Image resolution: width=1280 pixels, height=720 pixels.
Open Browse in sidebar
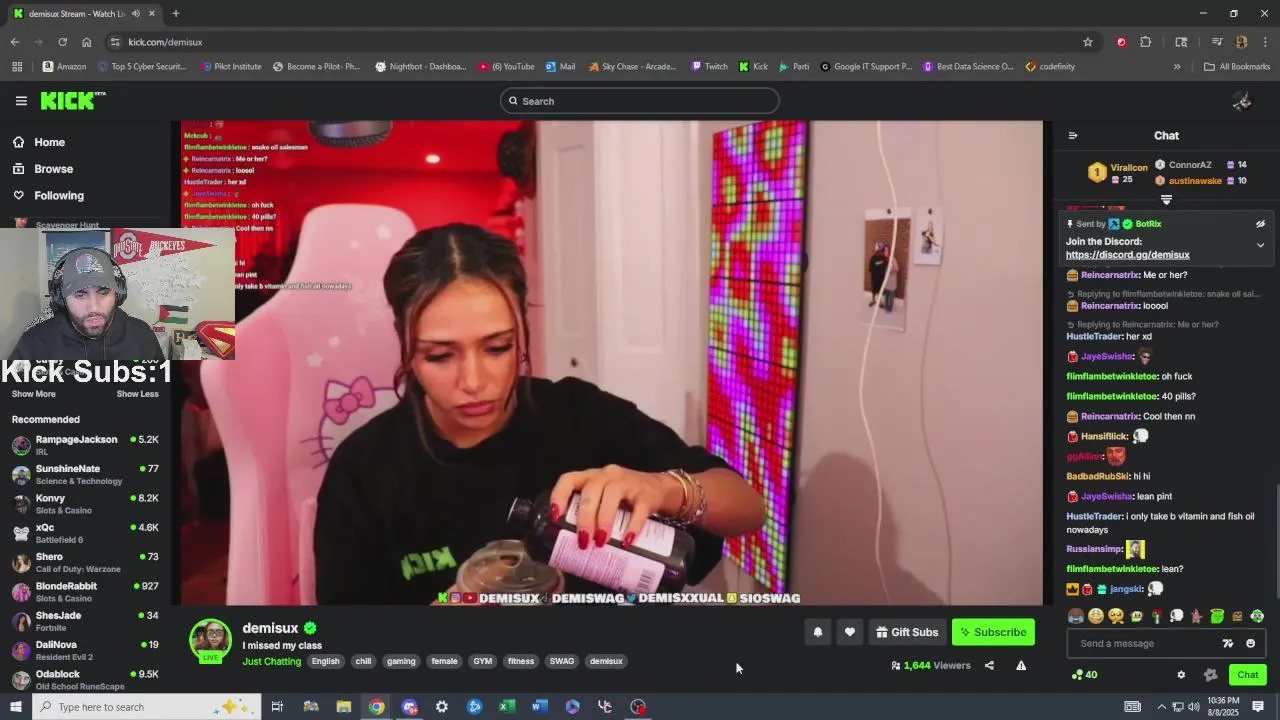[x=42, y=169]
